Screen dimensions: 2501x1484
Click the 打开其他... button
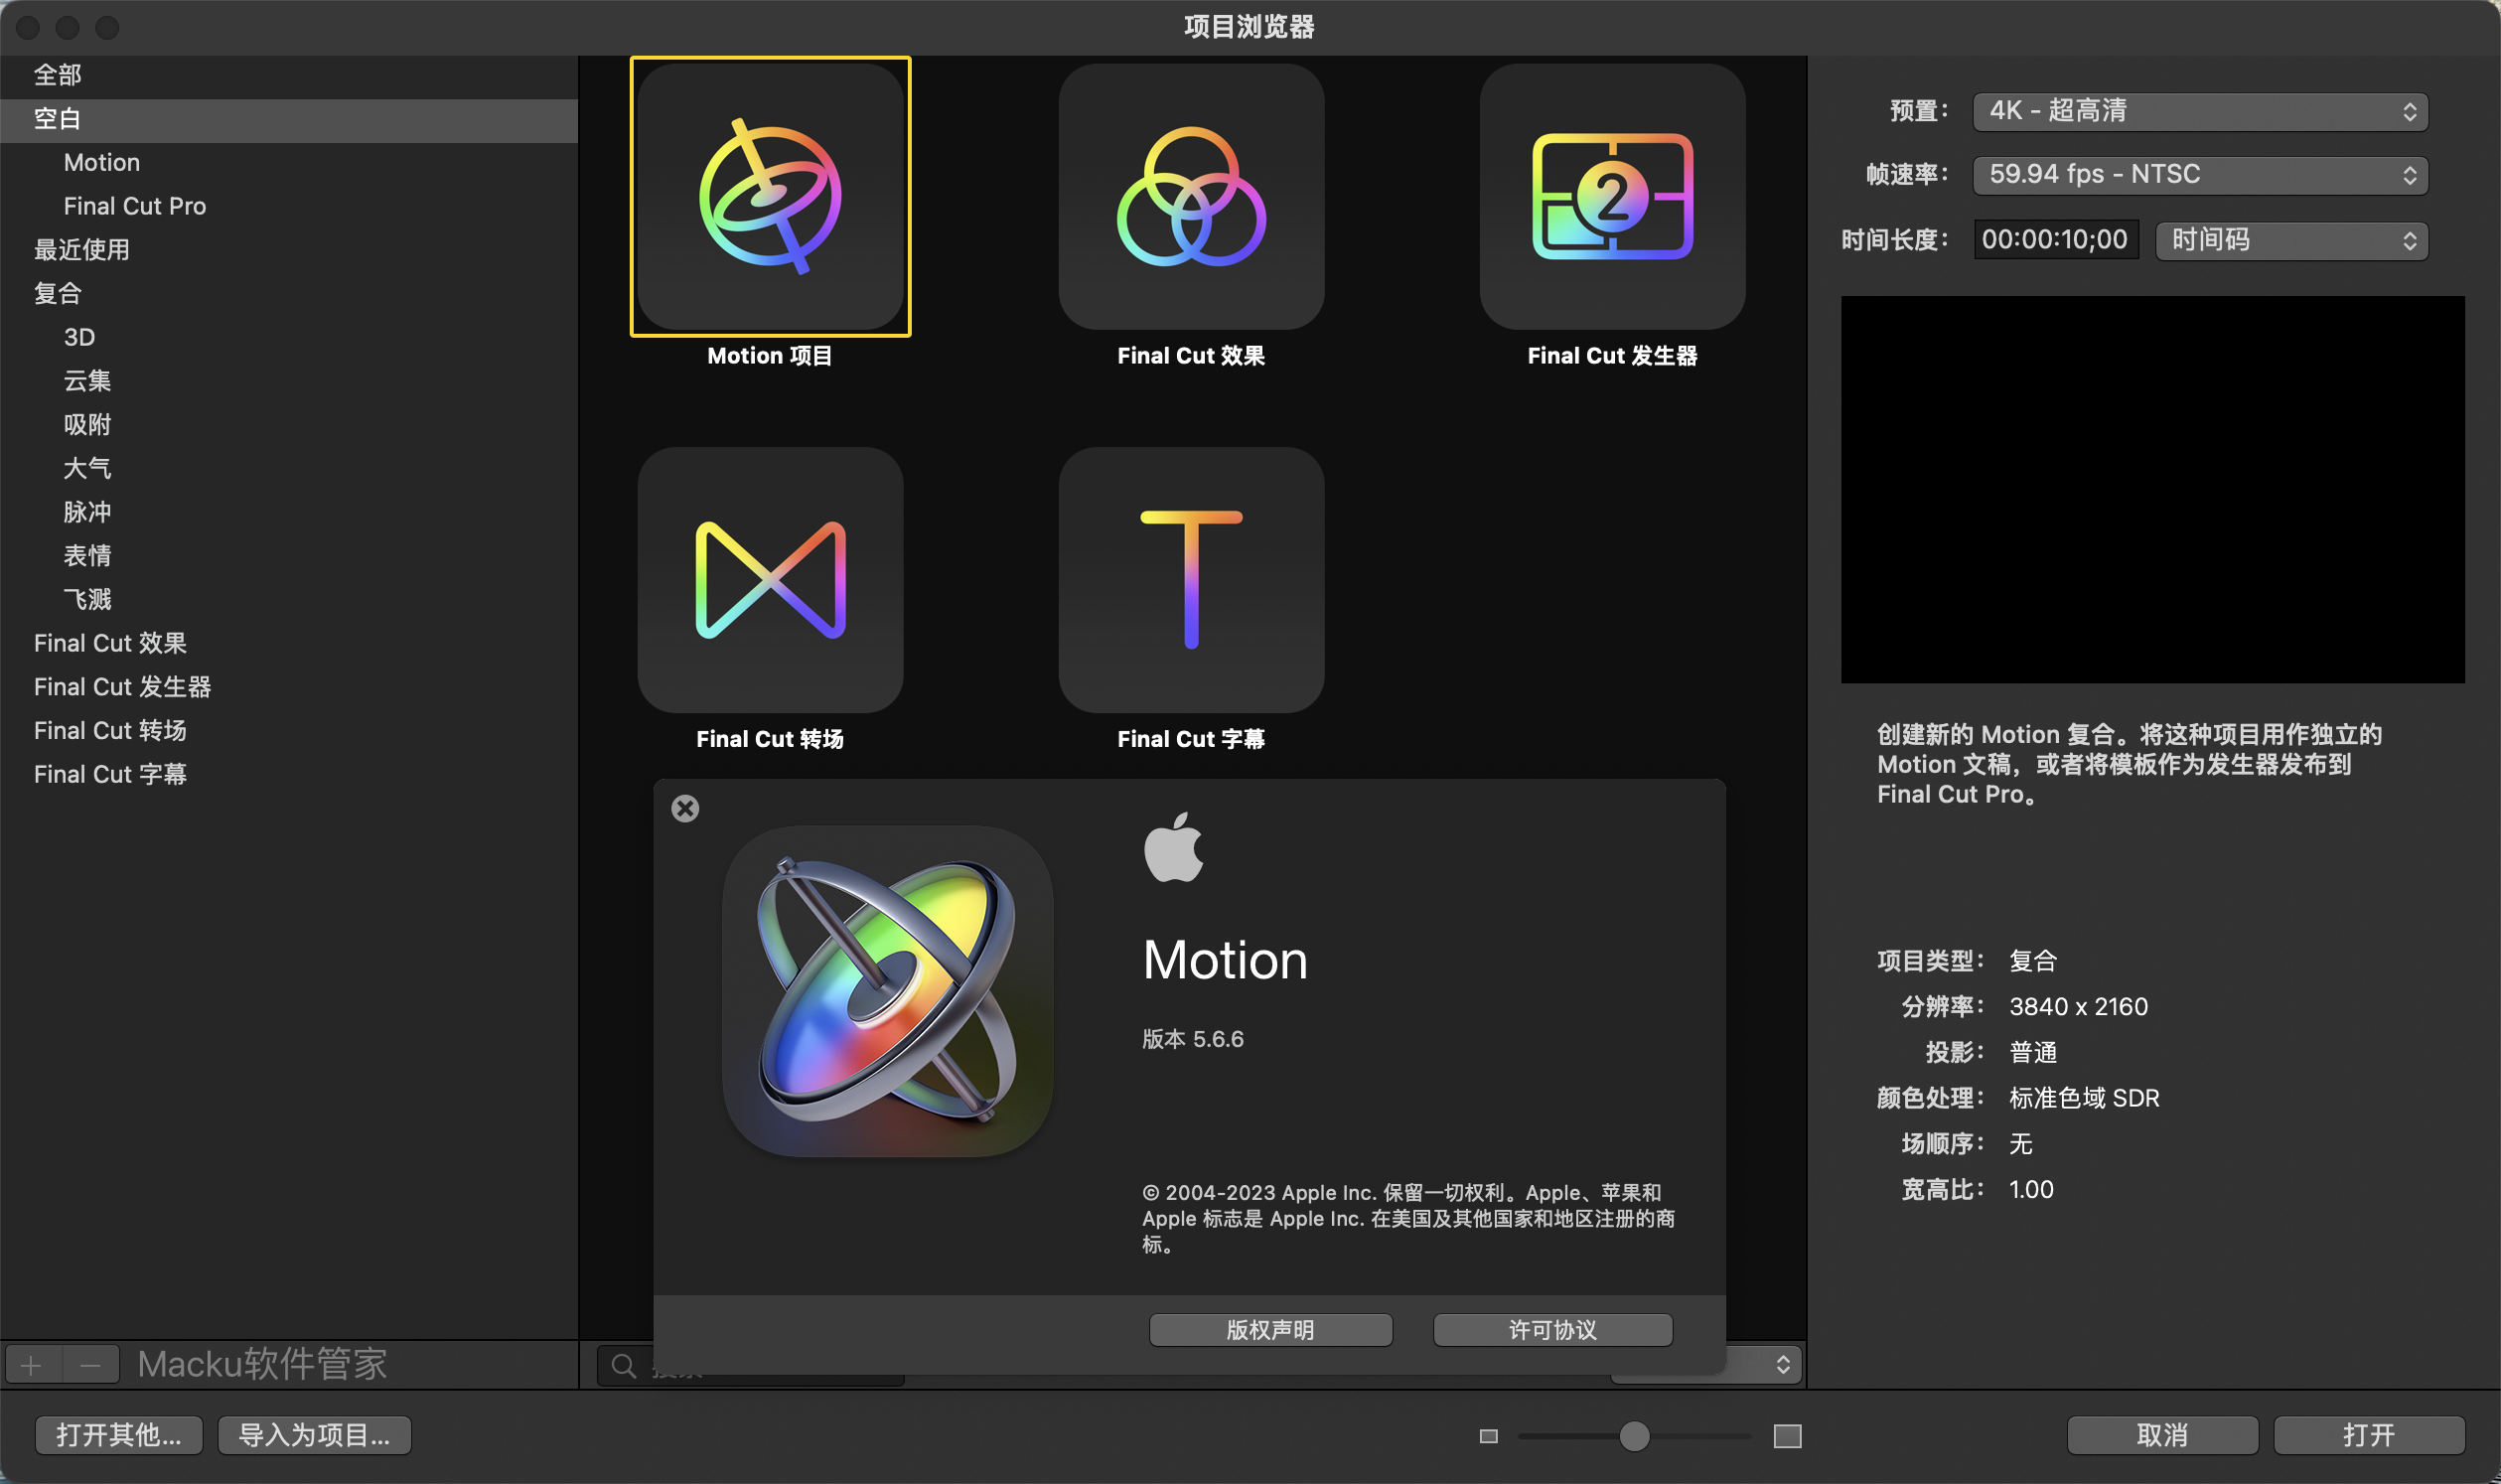(119, 1436)
